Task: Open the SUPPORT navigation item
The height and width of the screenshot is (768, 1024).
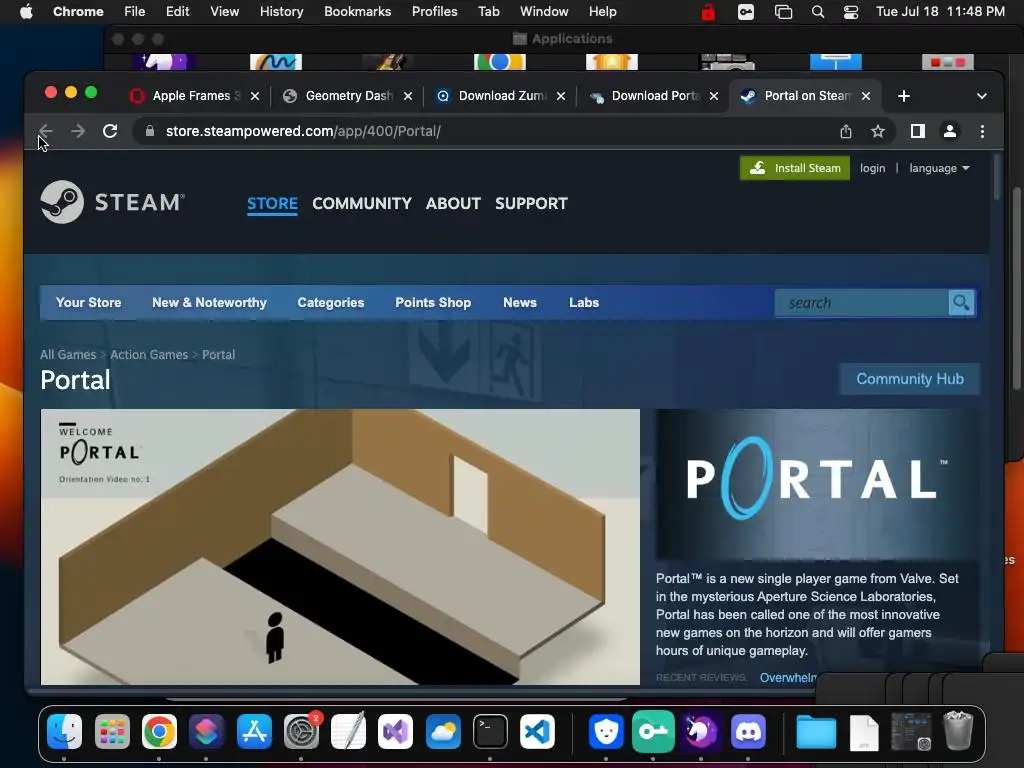Action: pos(531,203)
